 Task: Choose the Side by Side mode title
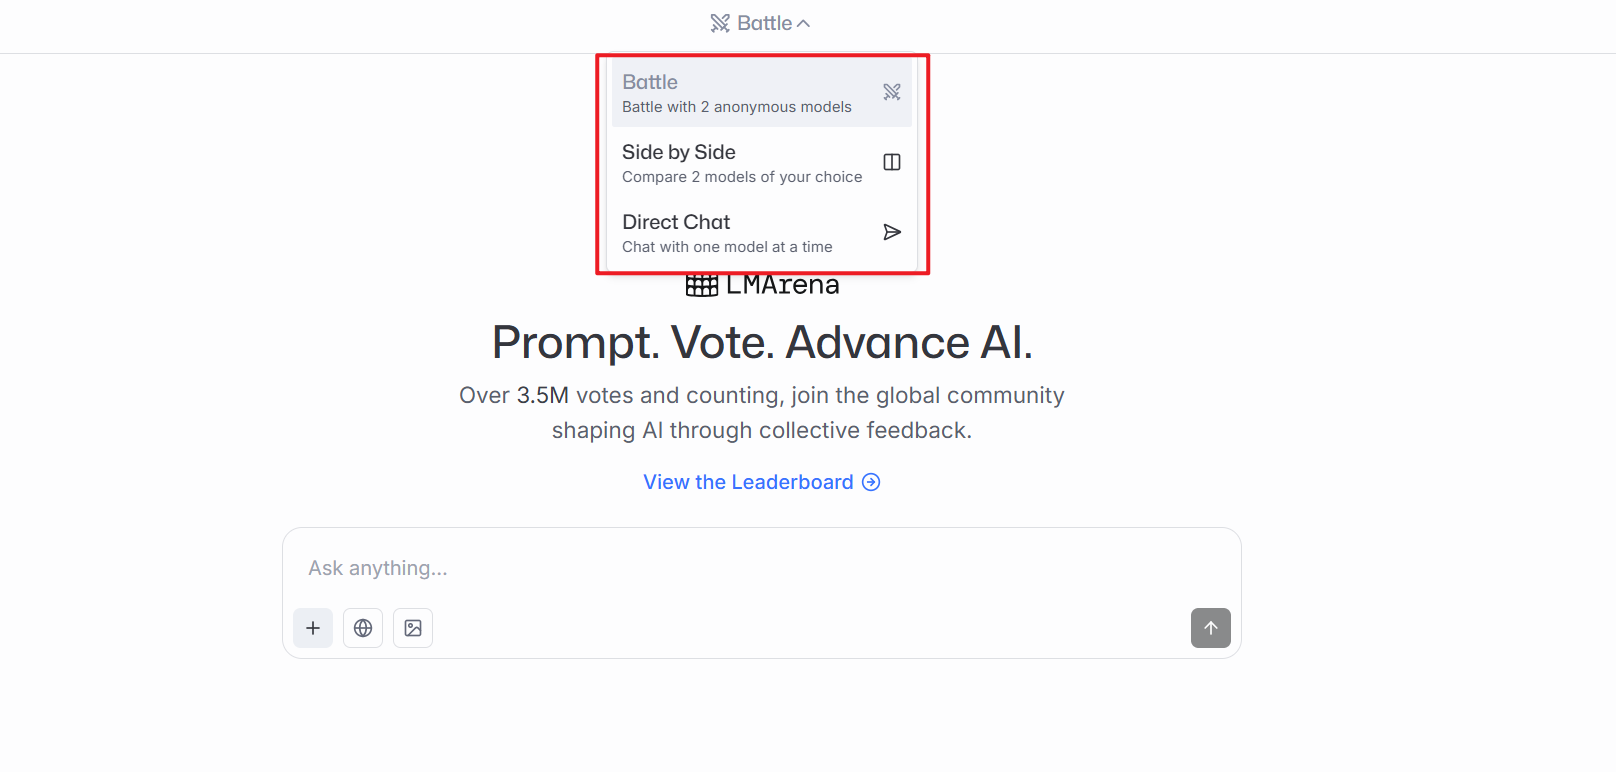pyautogui.click(x=679, y=152)
